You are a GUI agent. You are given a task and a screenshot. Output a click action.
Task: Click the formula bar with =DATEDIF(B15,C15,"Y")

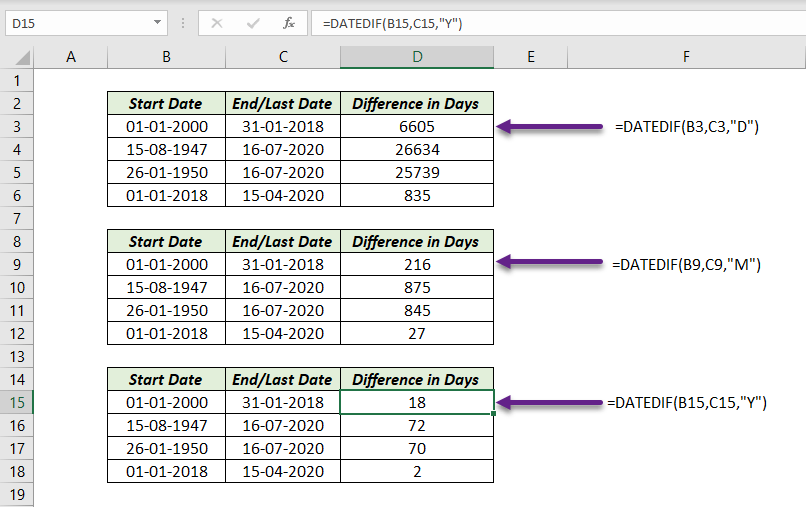tap(558, 23)
